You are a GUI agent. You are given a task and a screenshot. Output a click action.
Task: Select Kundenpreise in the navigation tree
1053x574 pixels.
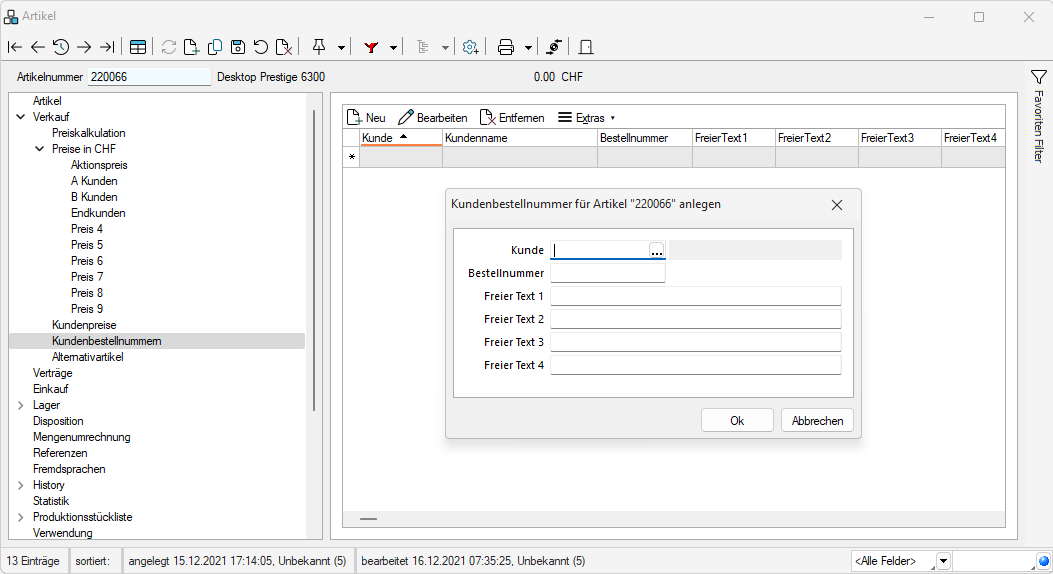pos(84,325)
